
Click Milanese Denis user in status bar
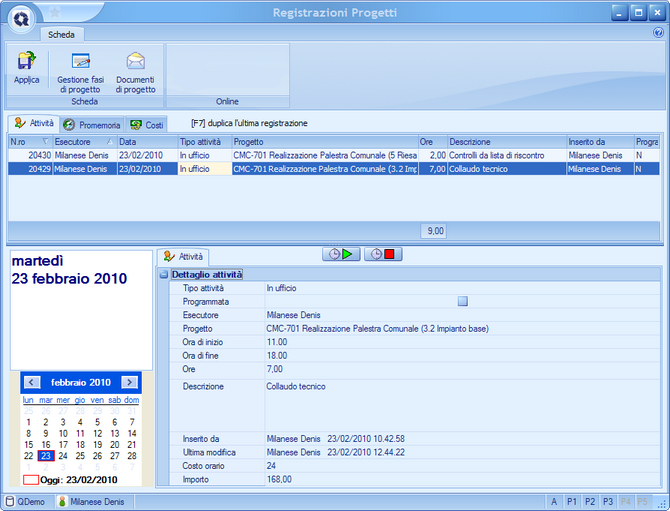[91, 502]
